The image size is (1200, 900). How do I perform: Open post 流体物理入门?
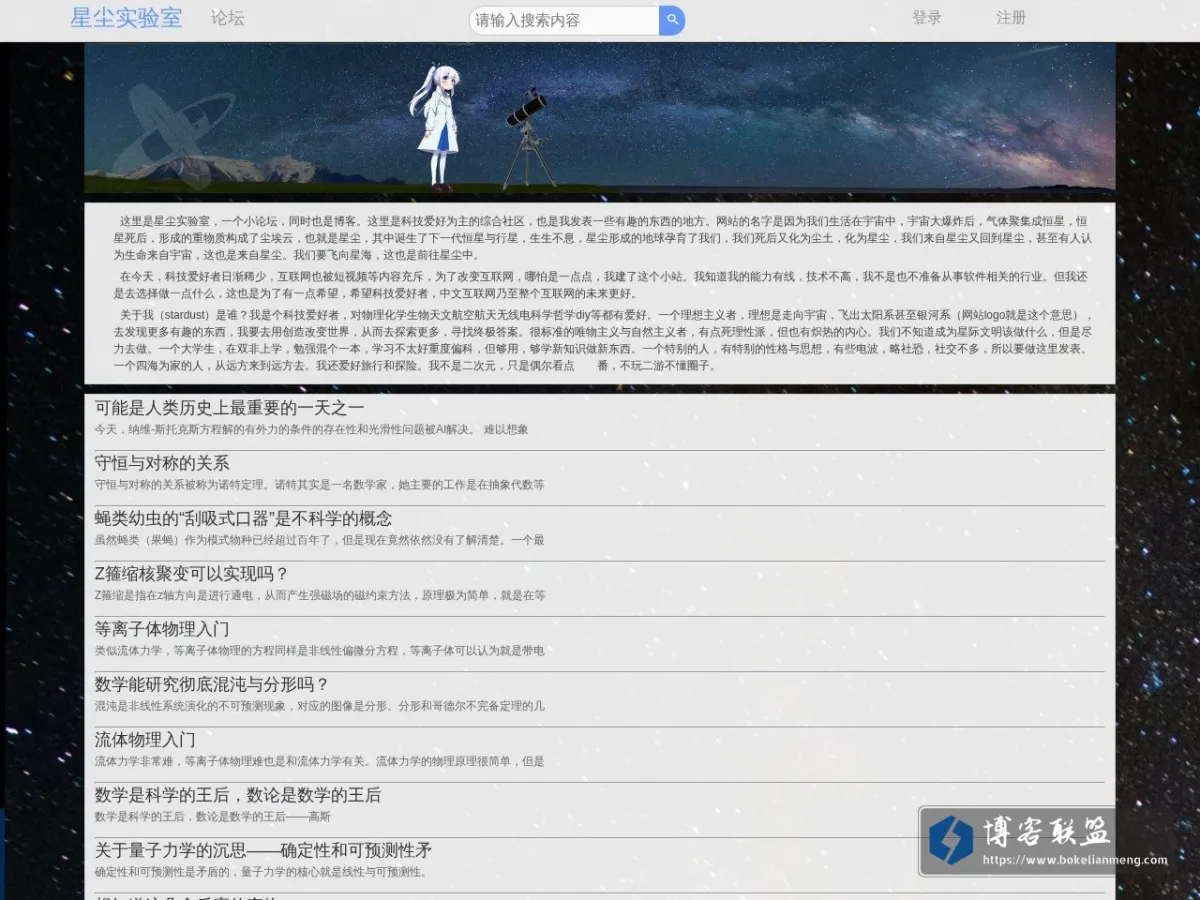(145, 740)
